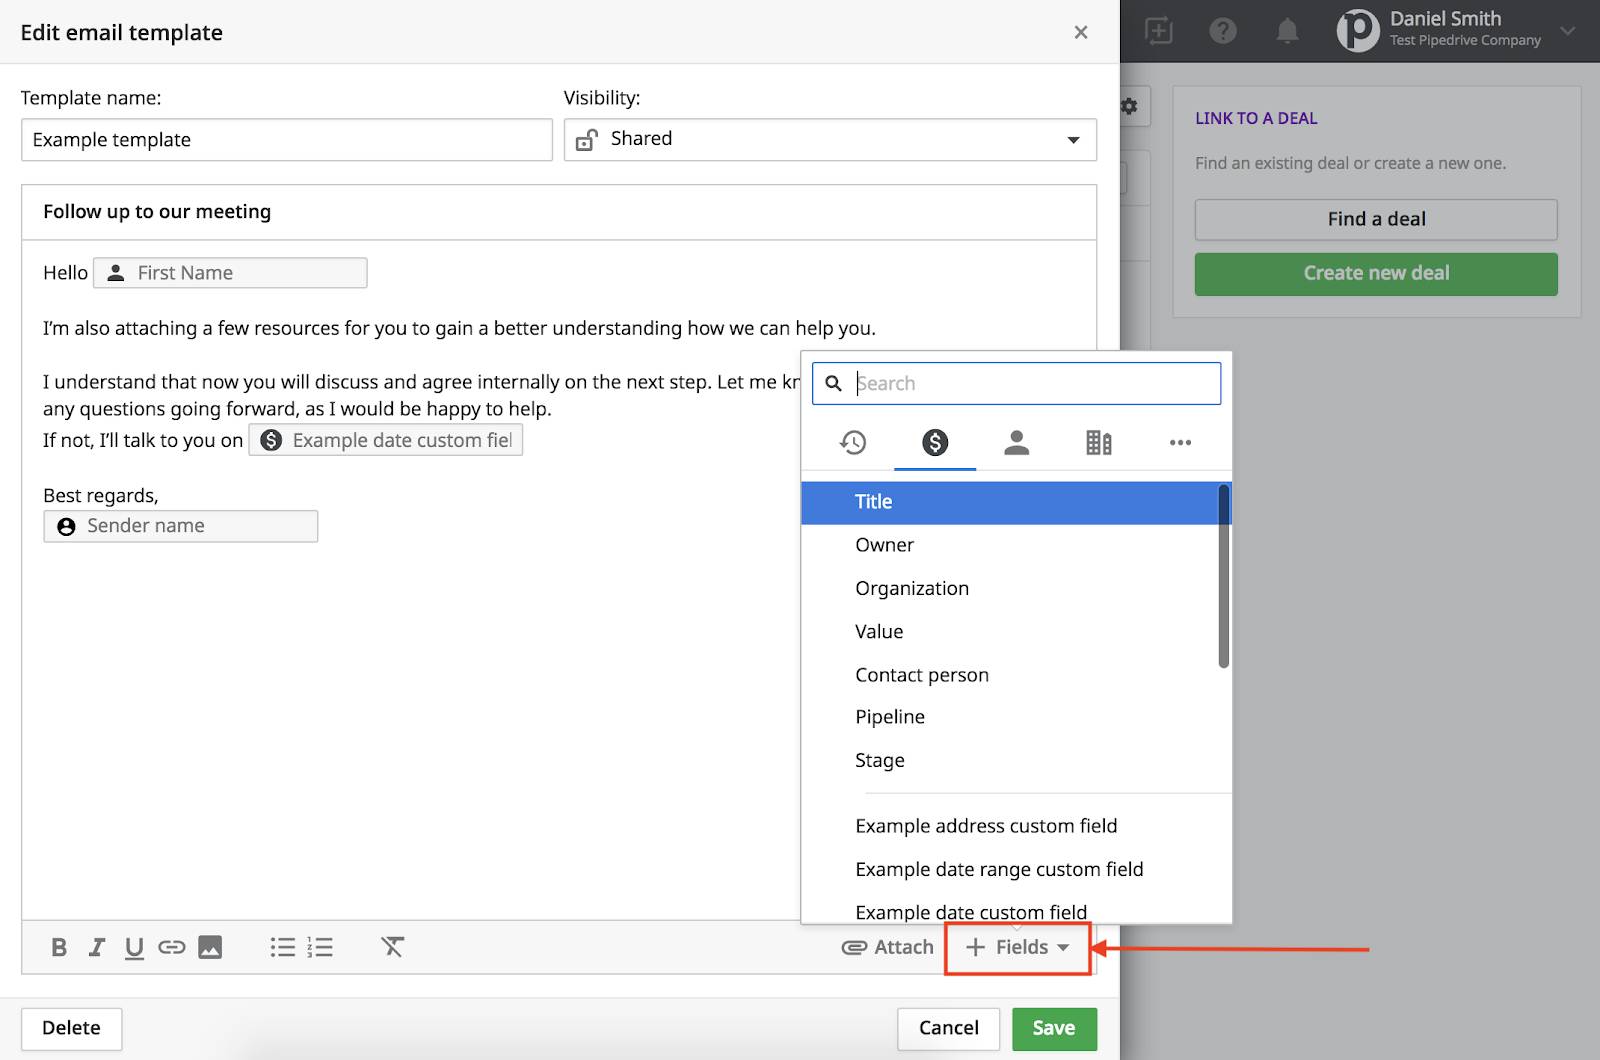Image resolution: width=1600 pixels, height=1060 pixels.
Task: Clear text formatting with the strikethrough-T icon
Action: click(392, 947)
